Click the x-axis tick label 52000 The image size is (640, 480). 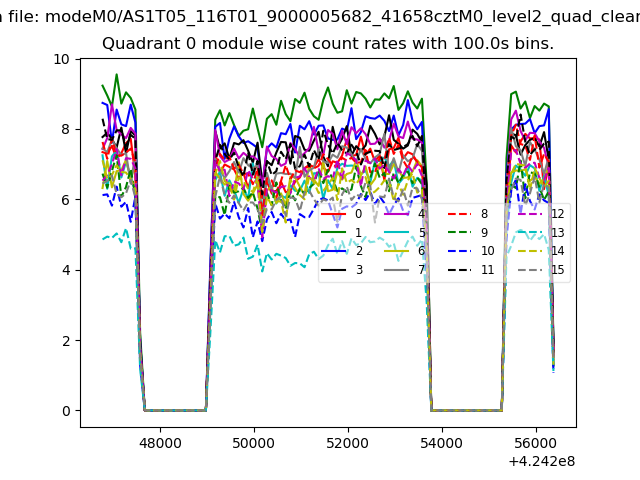click(x=347, y=442)
